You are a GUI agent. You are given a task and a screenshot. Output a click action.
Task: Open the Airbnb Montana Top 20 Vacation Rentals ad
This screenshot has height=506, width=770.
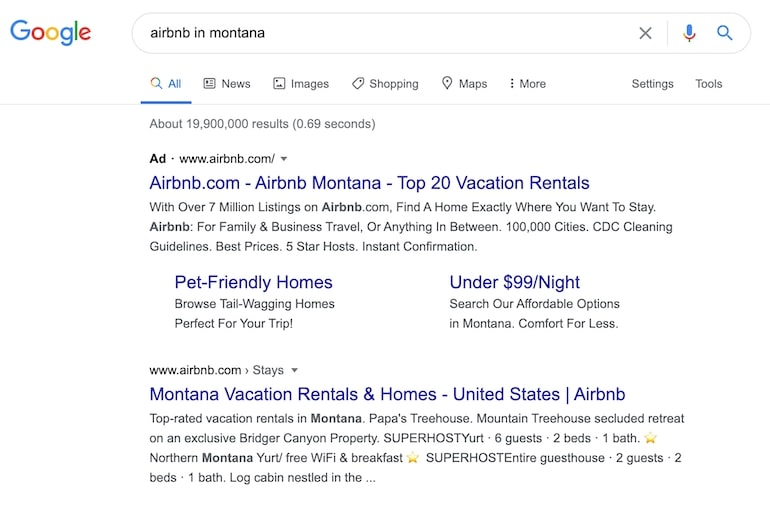pos(369,183)
